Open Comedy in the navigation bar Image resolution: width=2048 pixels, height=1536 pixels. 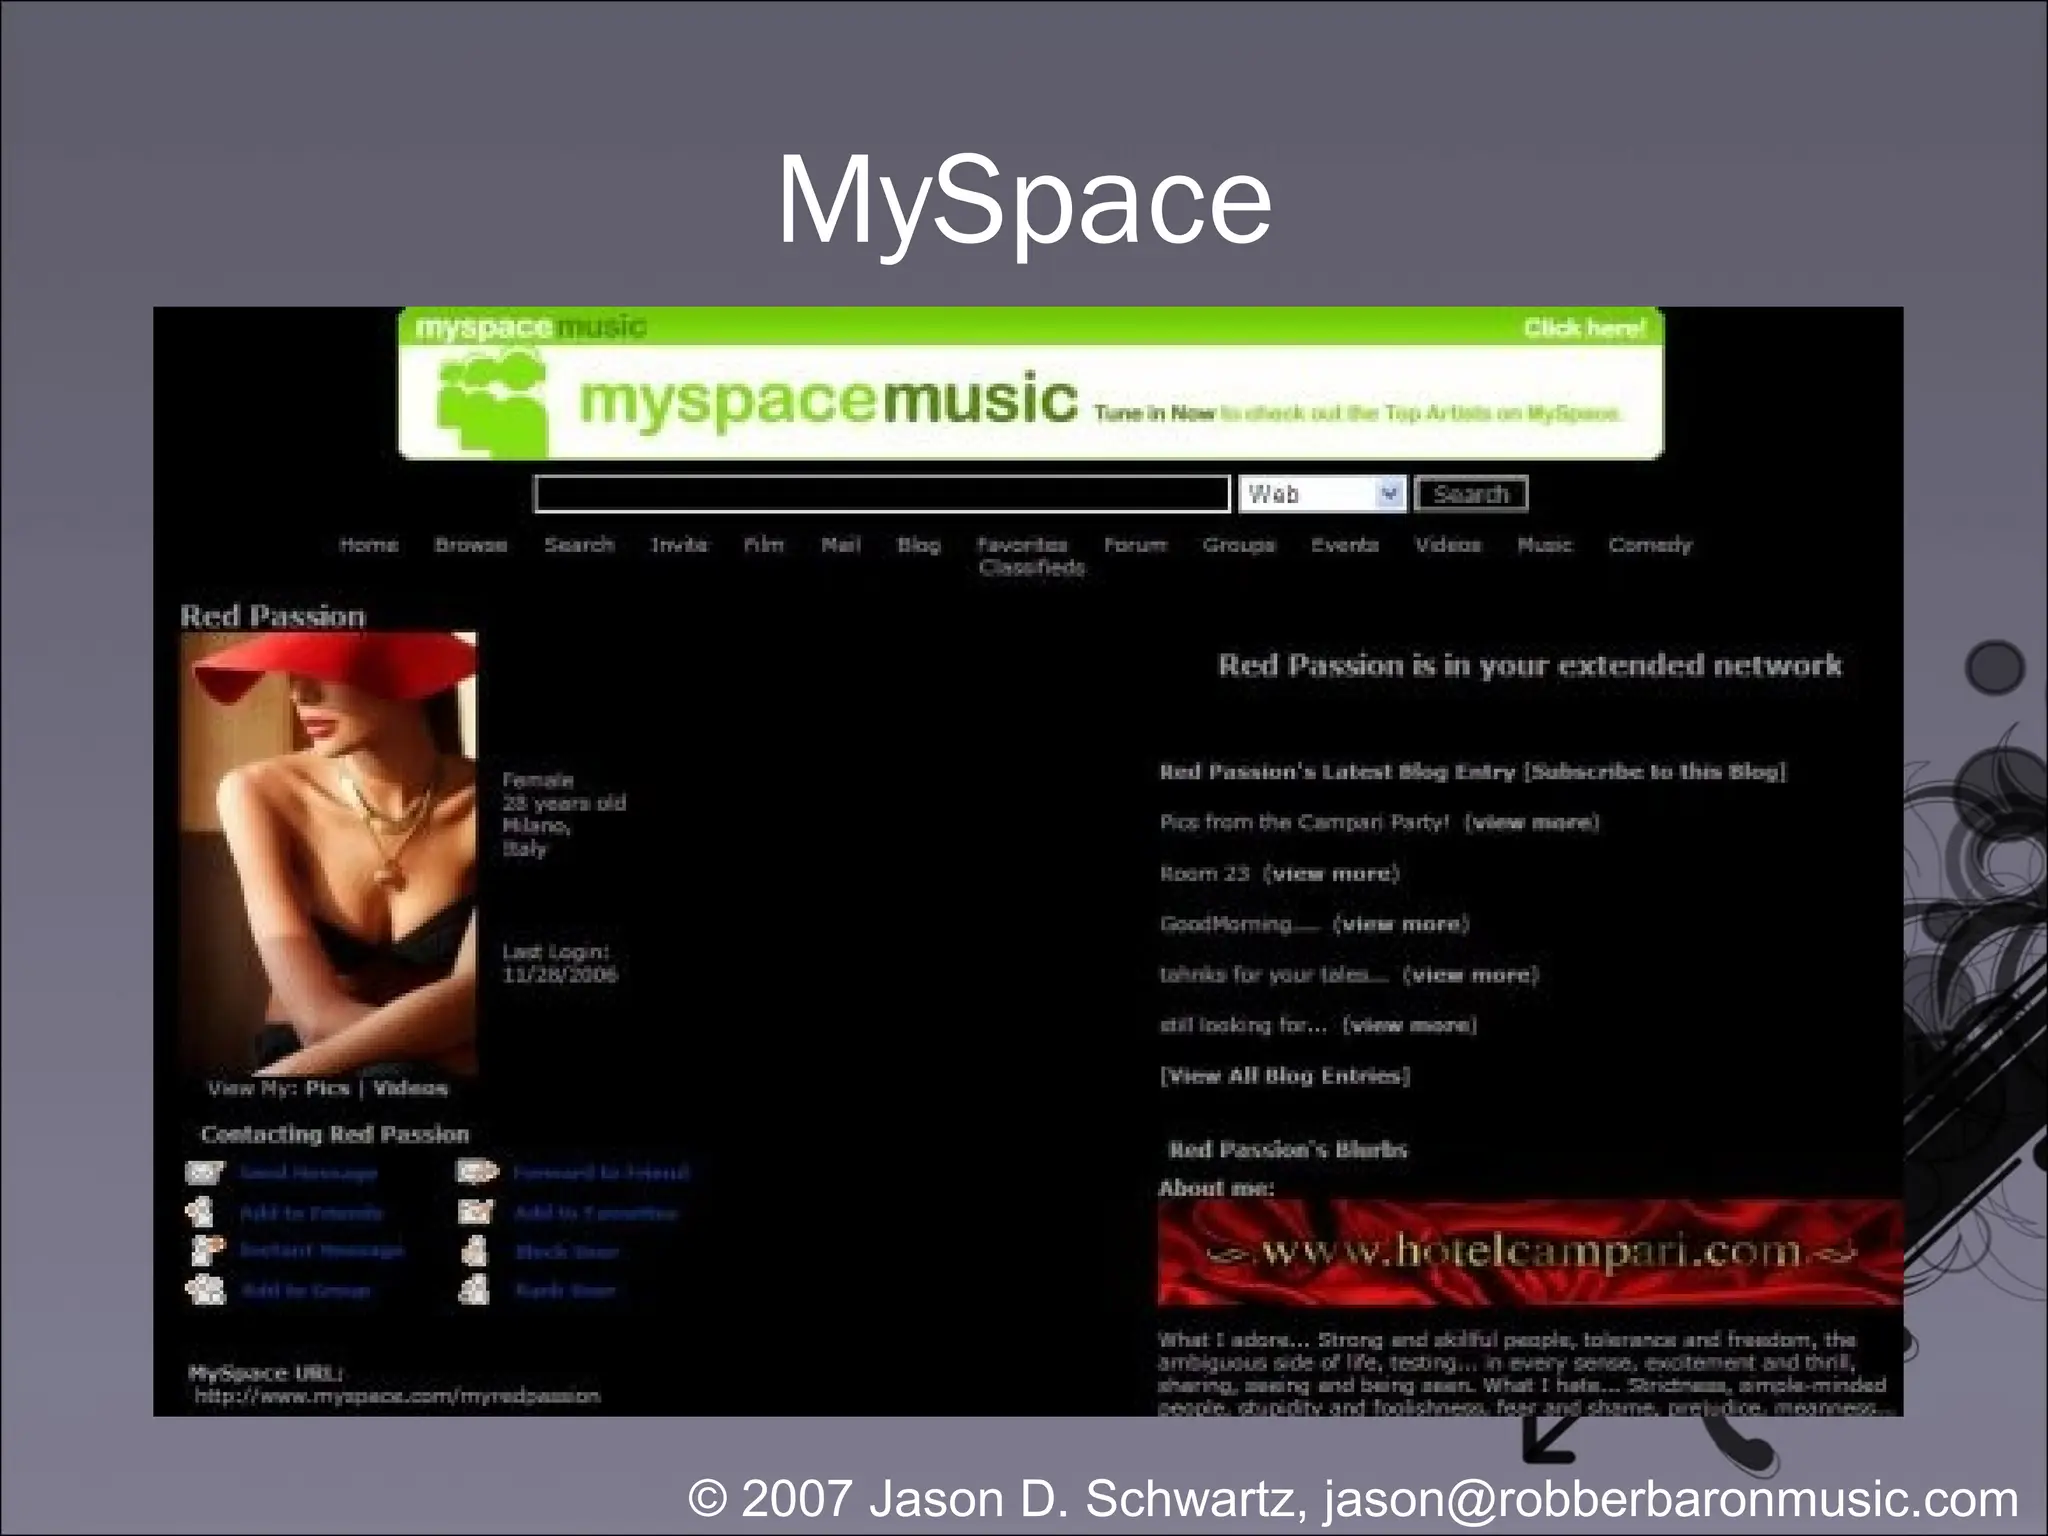point(1650,545)
